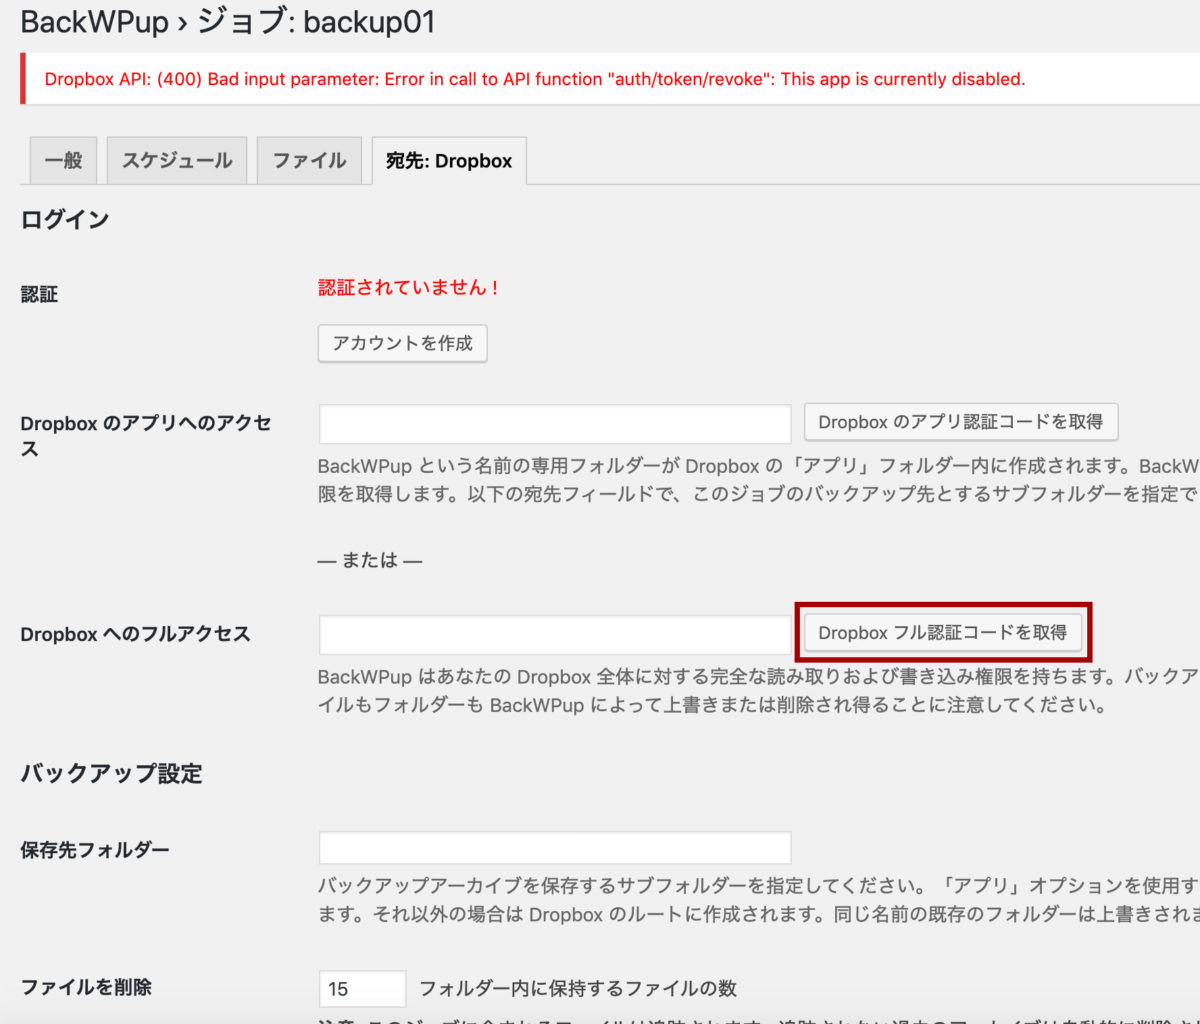
Task: Select the file retention number field showing 15
Action: pyautogui.click(x=362, y=988)
